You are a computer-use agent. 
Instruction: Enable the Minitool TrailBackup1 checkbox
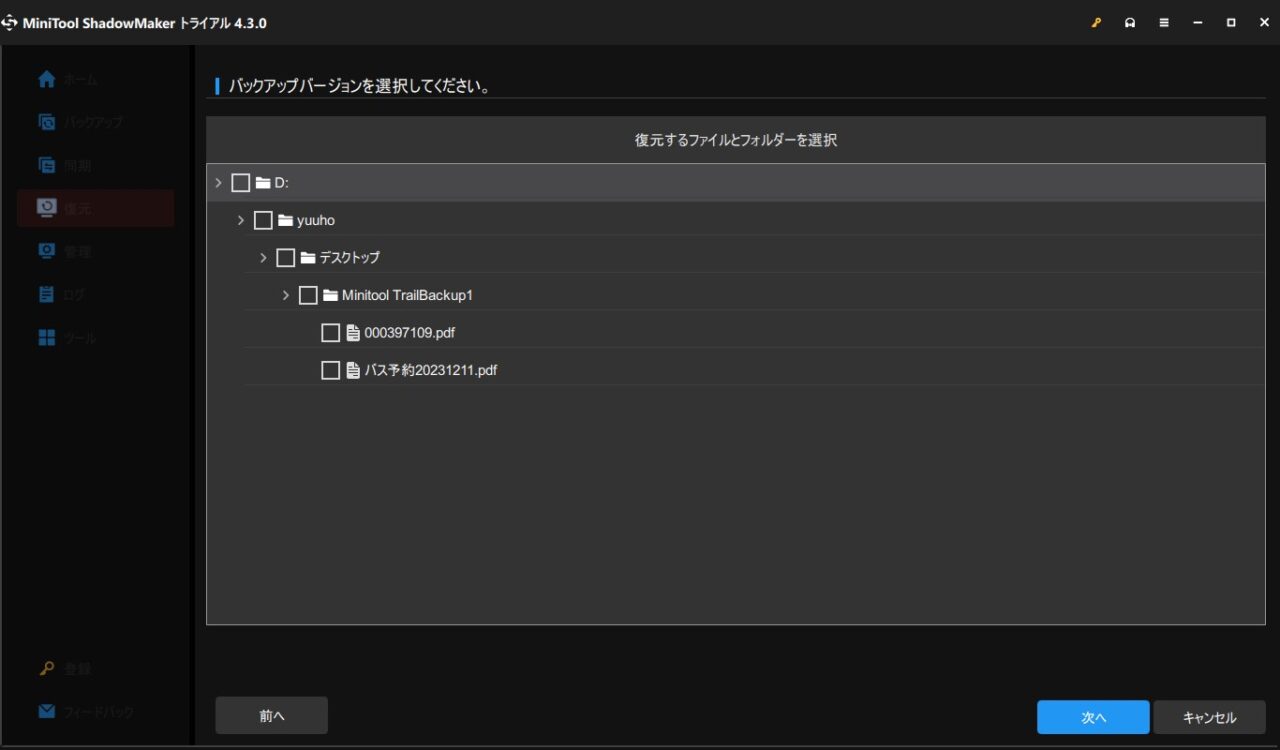click(x=308, y=295)
